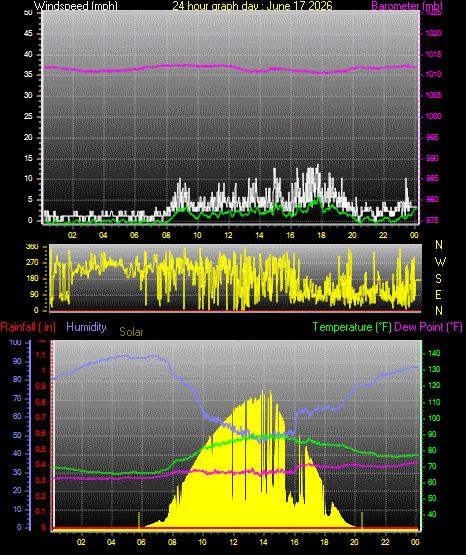
Task: Click the 1.1 value on the rainfall axis
Action: coord(41,355)
